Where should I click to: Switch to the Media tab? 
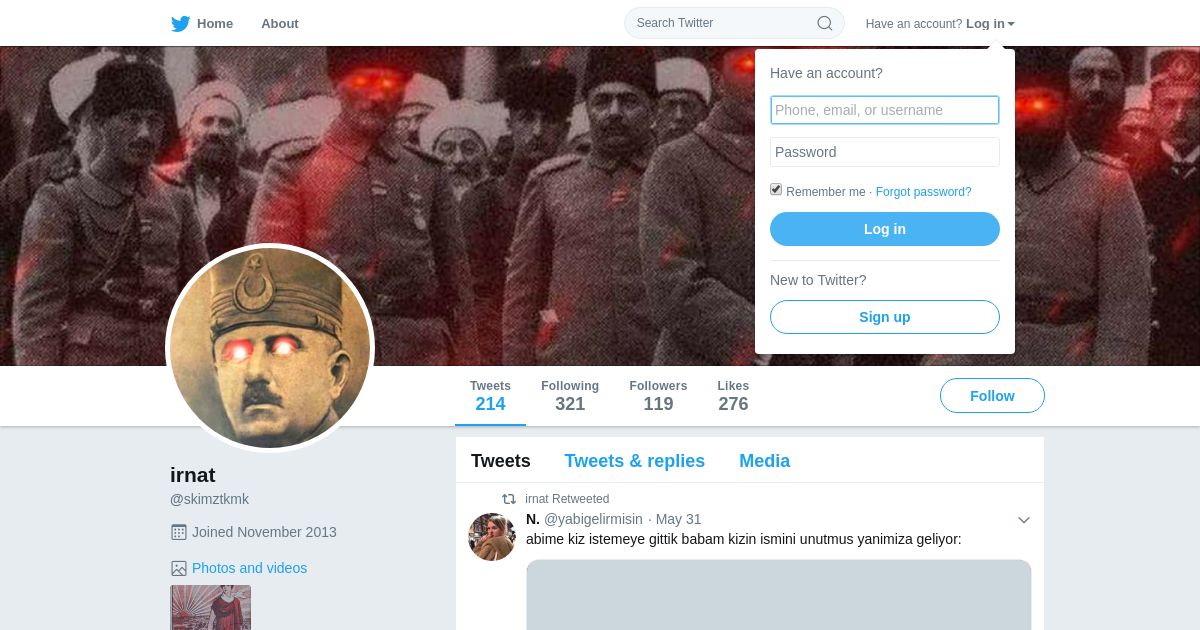[764, 461]
